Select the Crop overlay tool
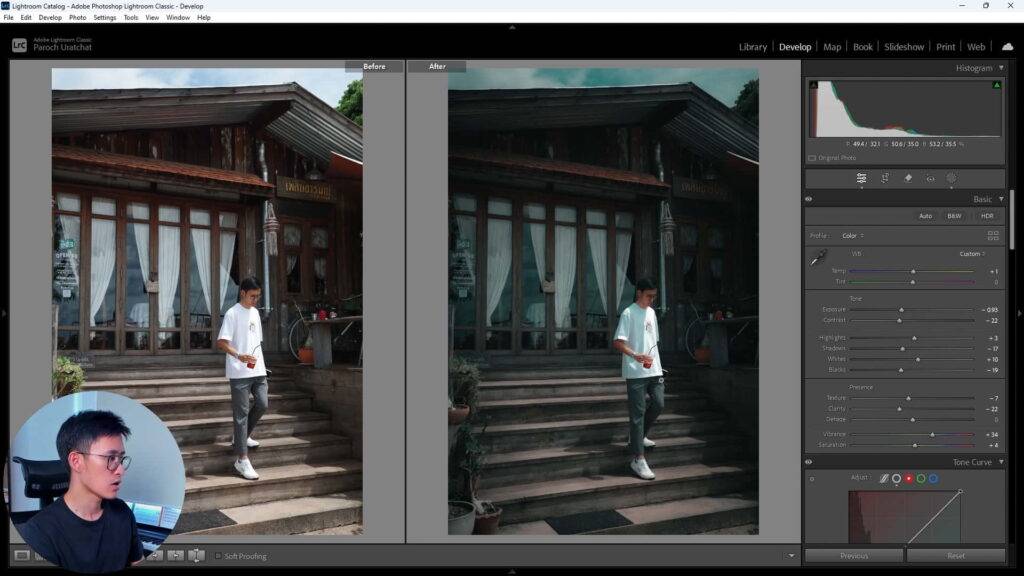1024x576 pixels. [x=885, y=179]
